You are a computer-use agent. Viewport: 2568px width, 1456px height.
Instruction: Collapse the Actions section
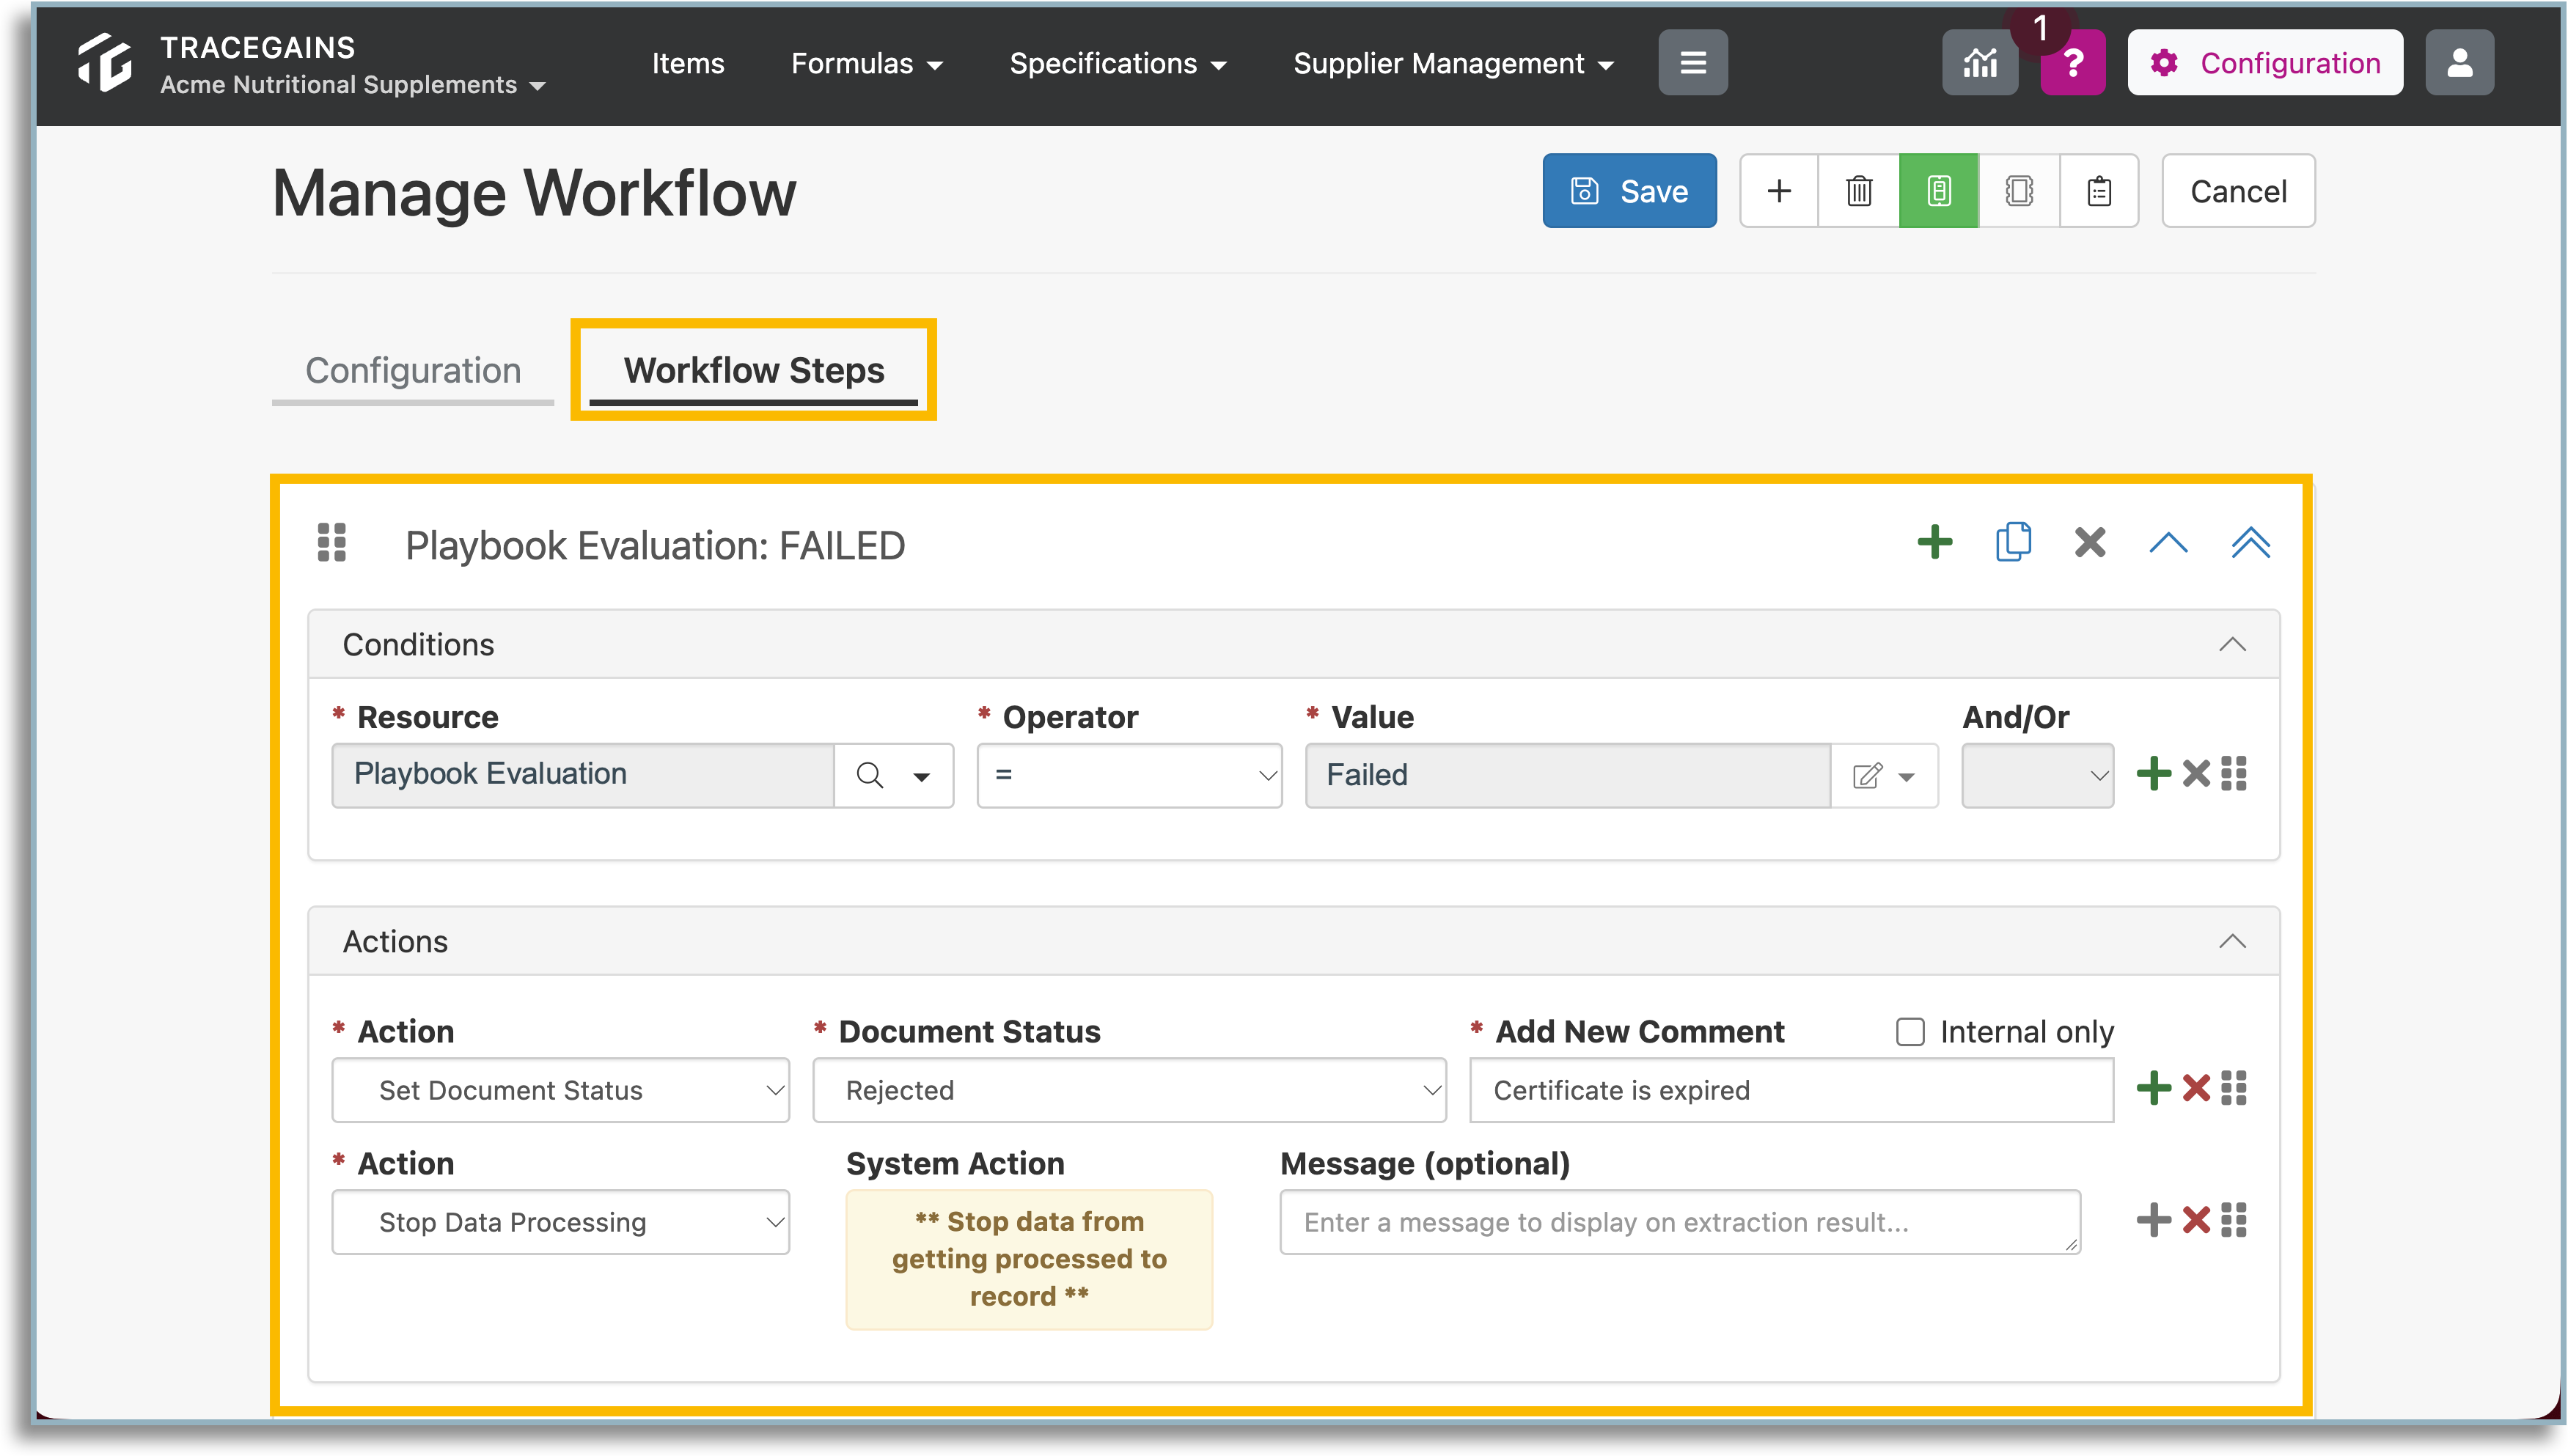(2232, 941)
